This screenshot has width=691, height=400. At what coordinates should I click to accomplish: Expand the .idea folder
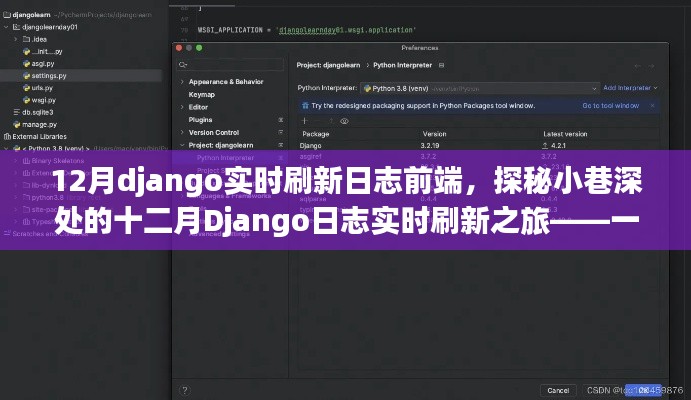(16, 39)
